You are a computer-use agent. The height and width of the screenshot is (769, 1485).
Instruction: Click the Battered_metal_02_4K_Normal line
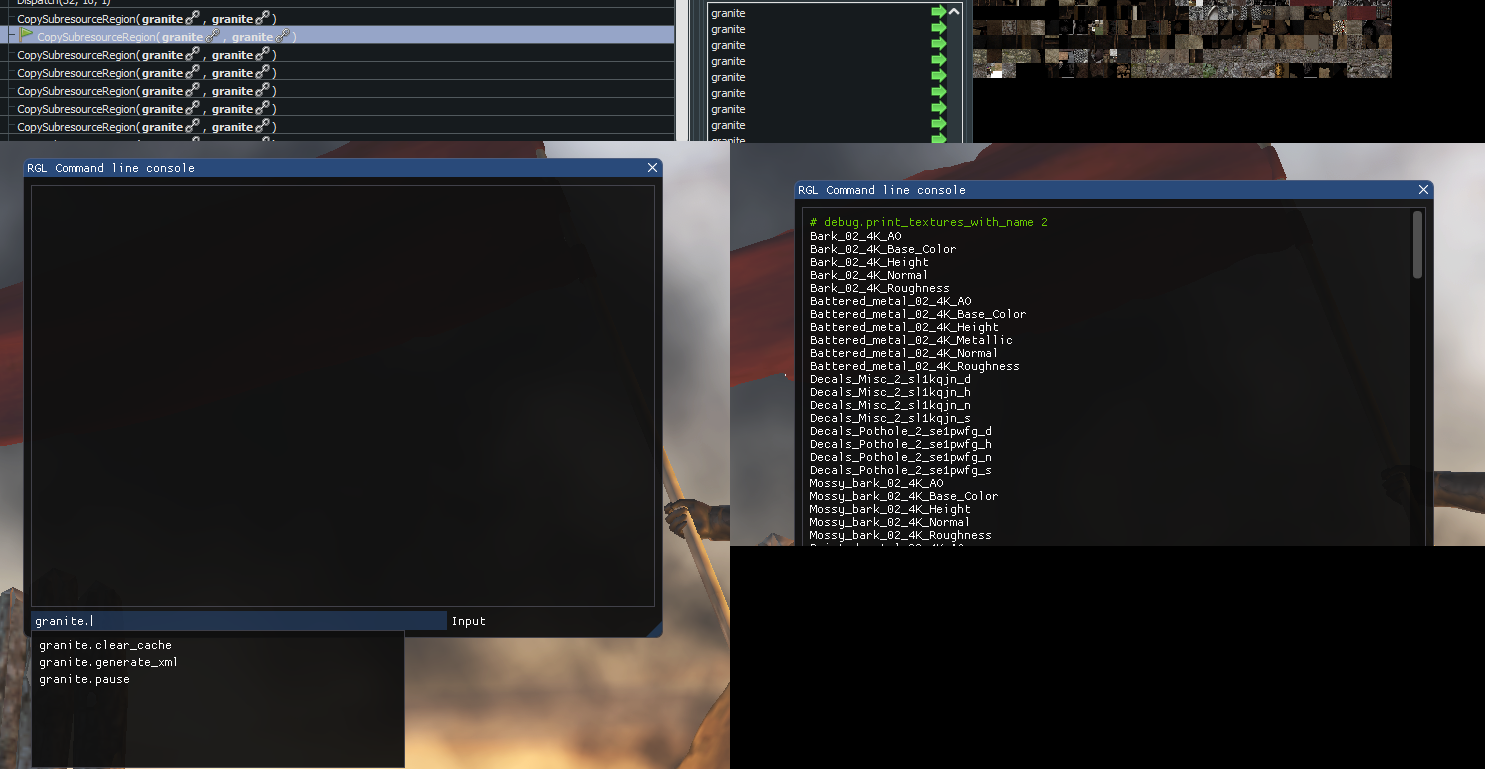pyautogui.click(x=904, y=353)
